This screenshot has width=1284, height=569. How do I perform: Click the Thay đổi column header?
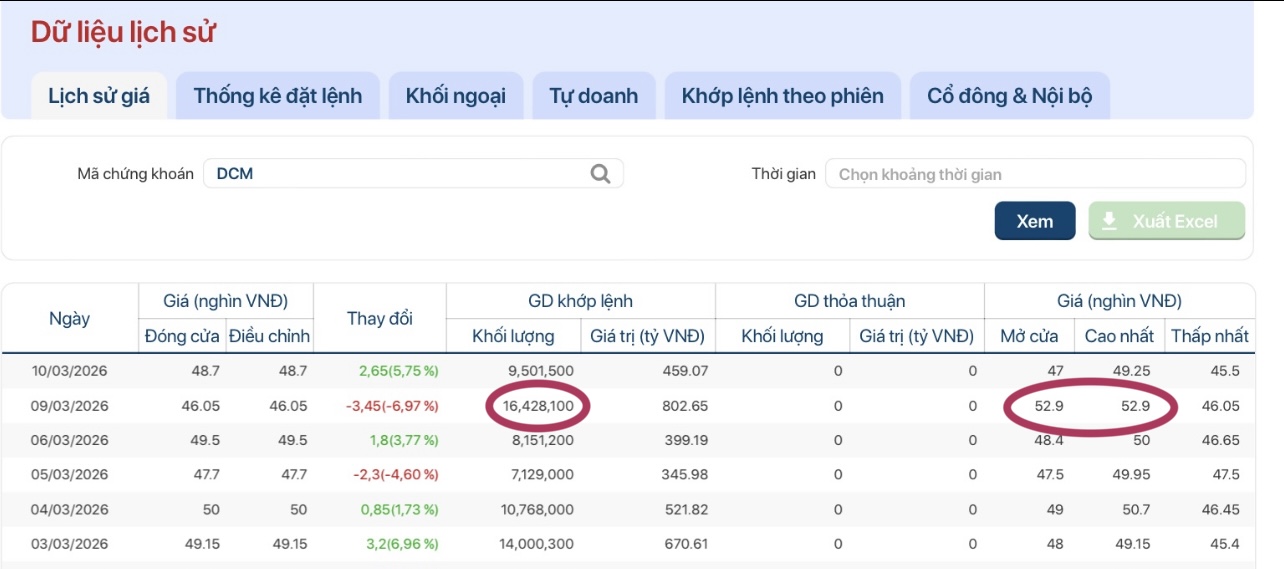coord(379,318)
